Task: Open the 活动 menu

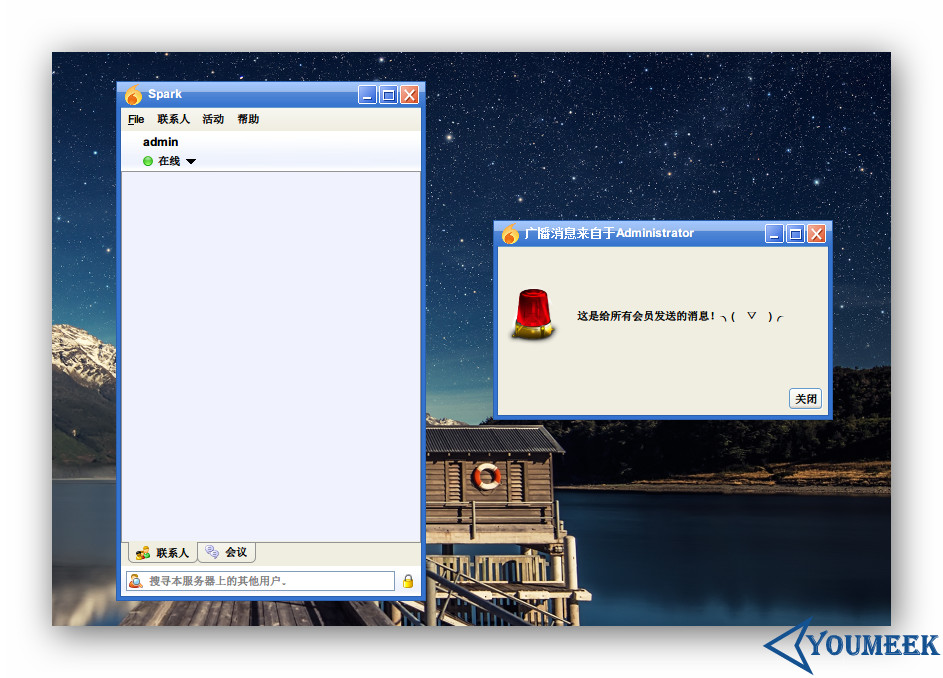Action: (x=213, y=119)
